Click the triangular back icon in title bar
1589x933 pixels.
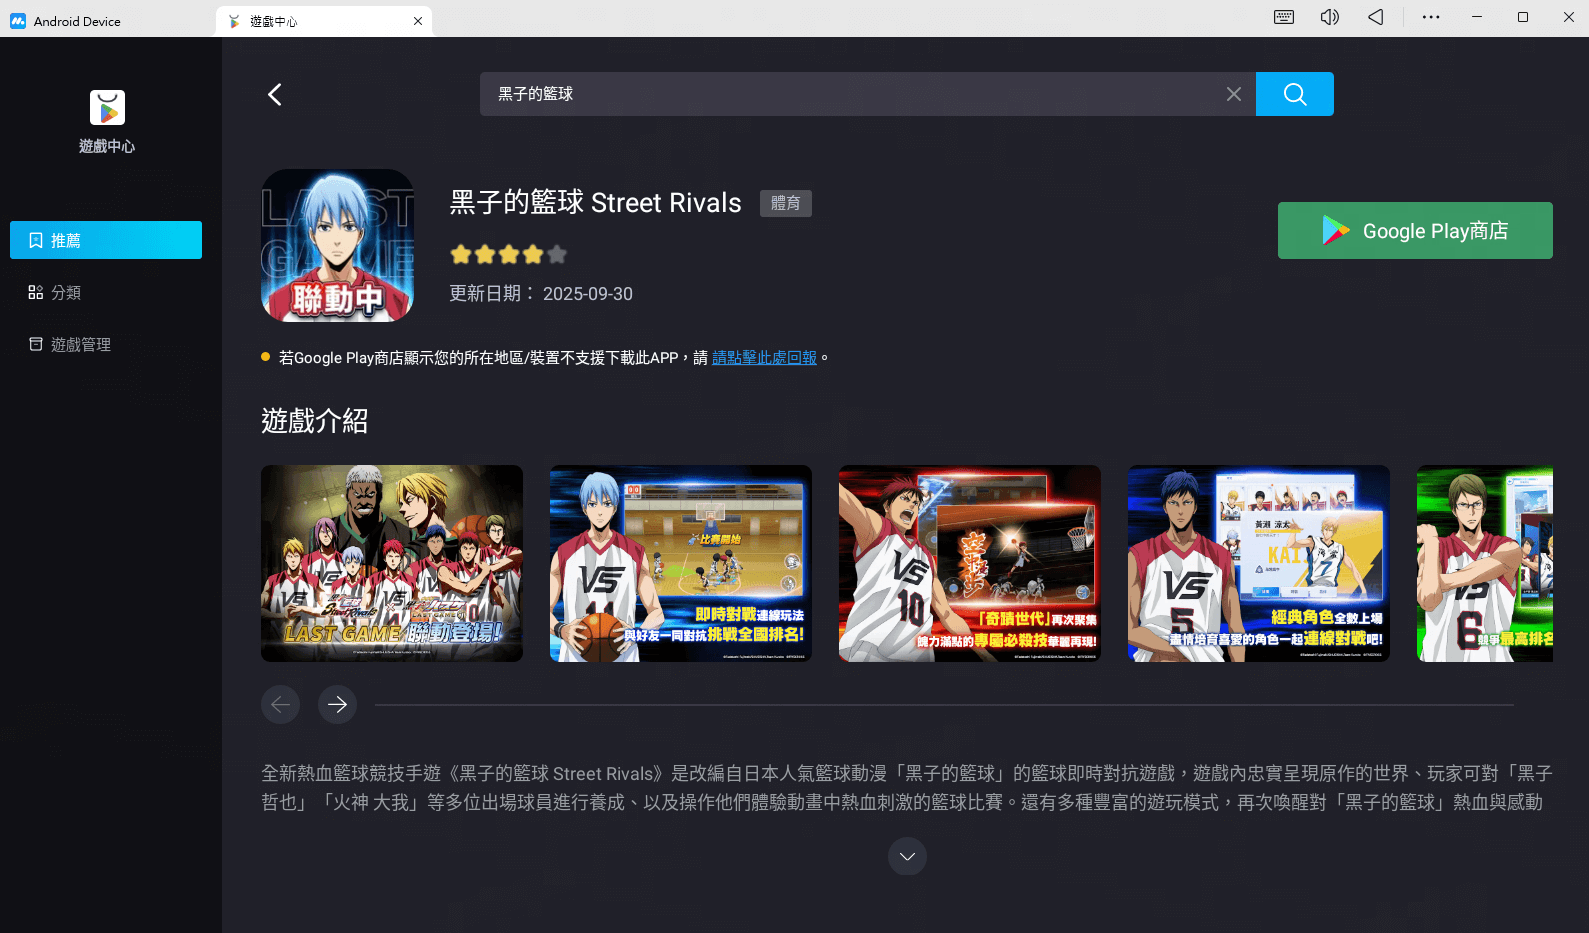pos(1376,17)
